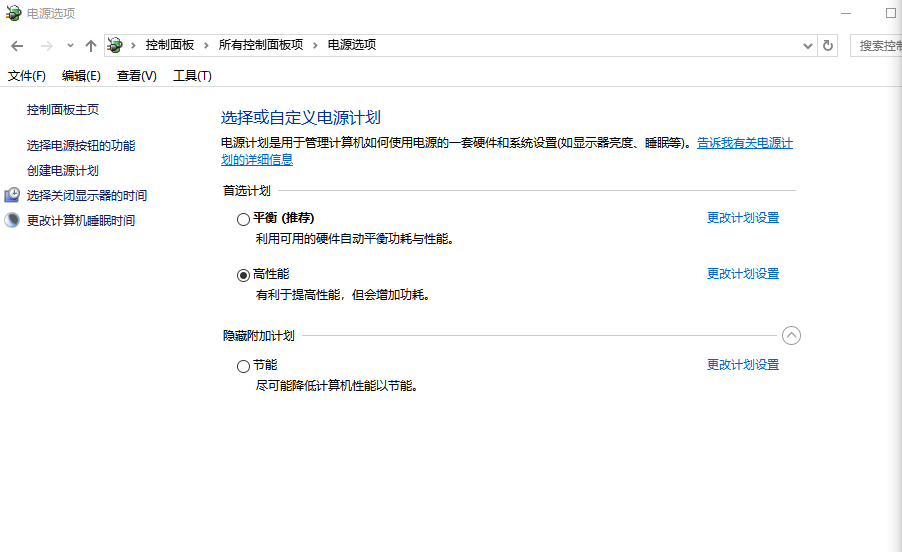The width and height of the screenshot is (902, 552).
Task: Click 更改计划设置 for the 高性能 plan
Action: click(742, 274)
